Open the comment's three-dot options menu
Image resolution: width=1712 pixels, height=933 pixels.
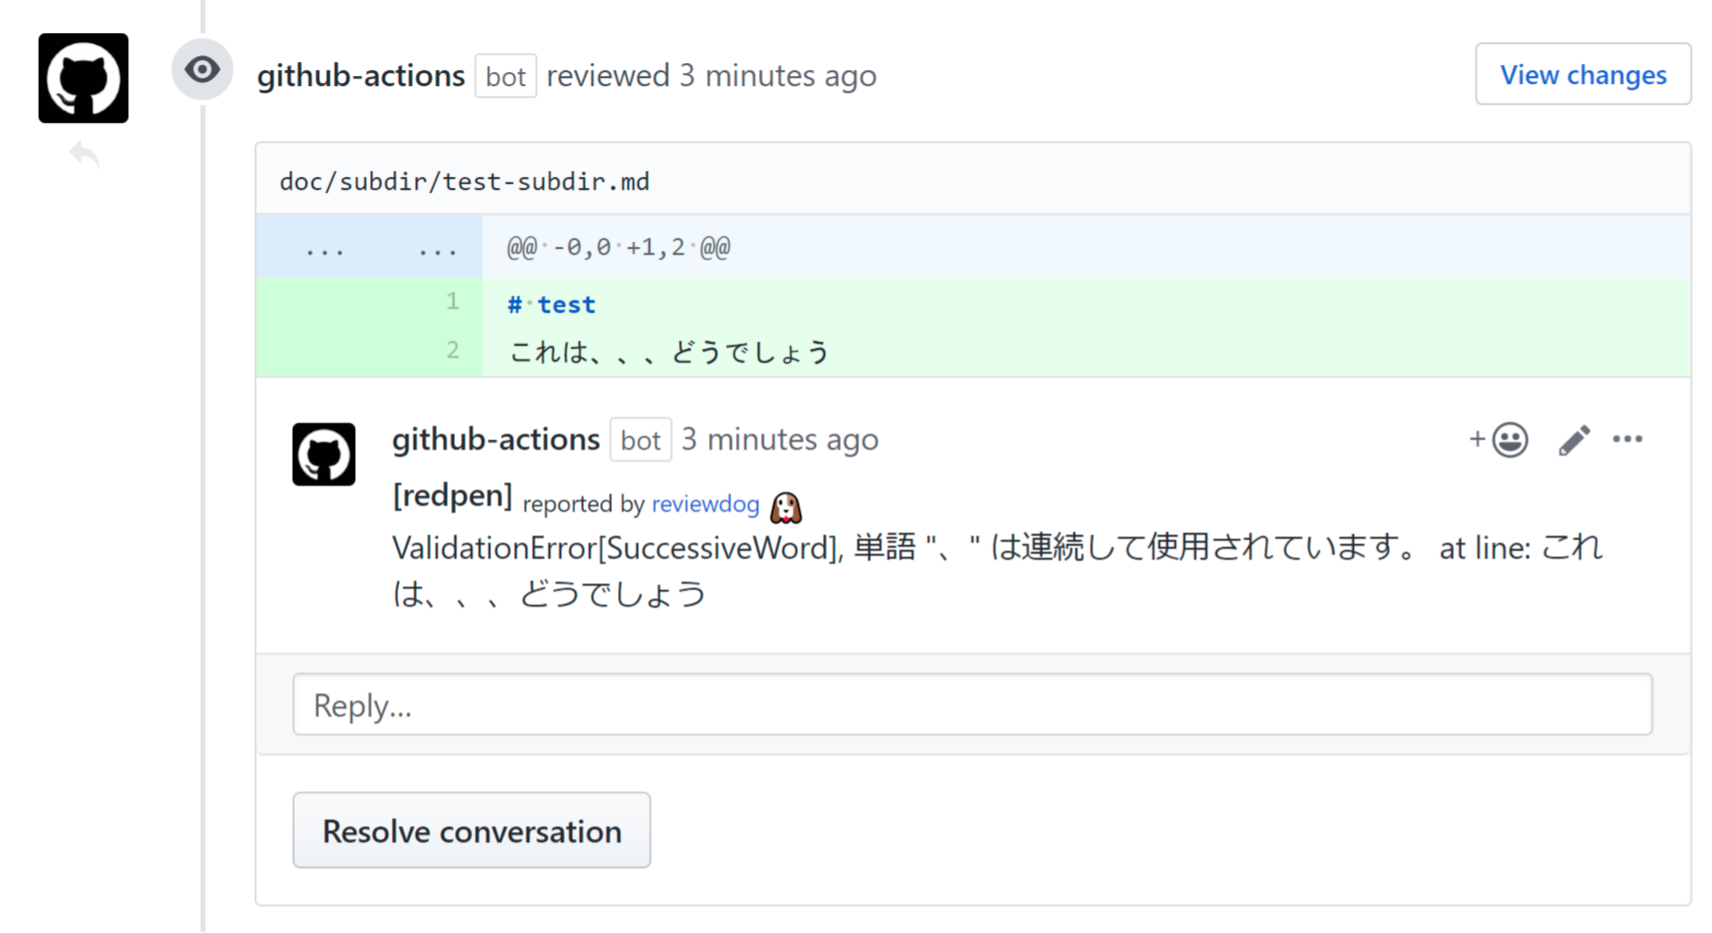point(1627,439)
